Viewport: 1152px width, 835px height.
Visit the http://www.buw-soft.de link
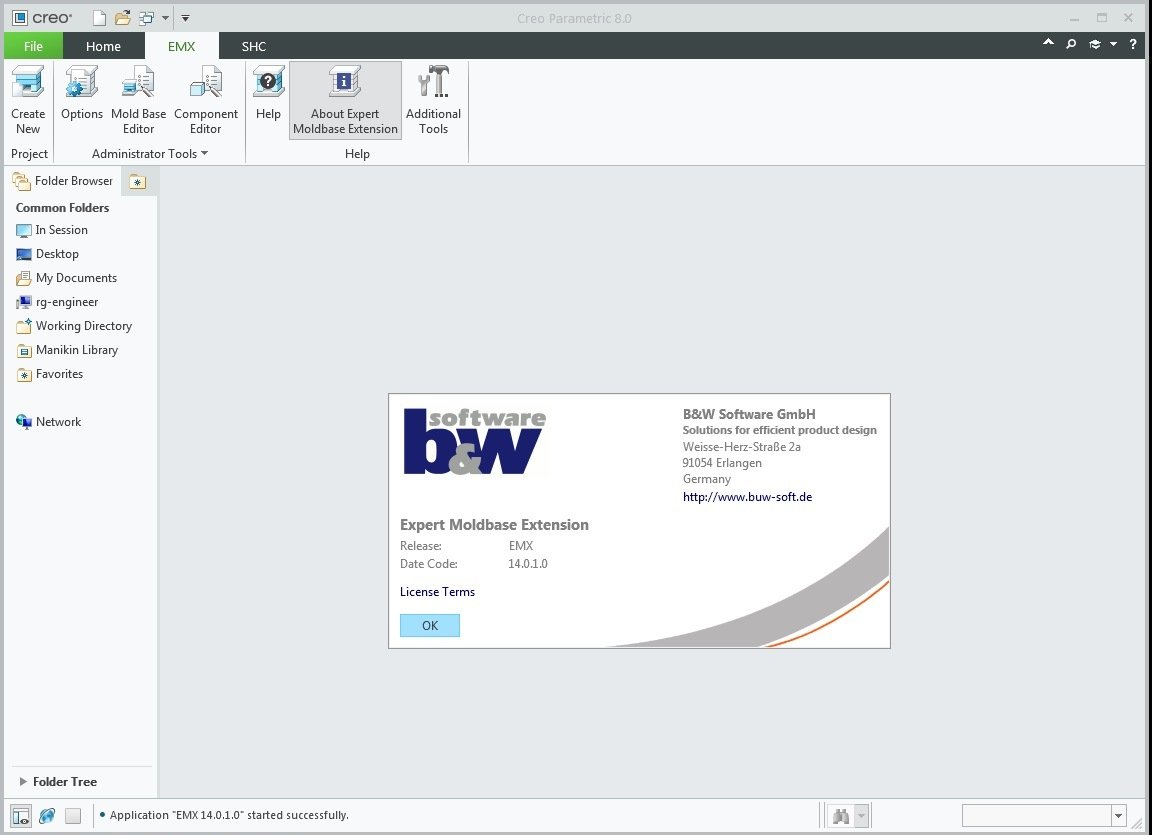(x=747, y=496)
